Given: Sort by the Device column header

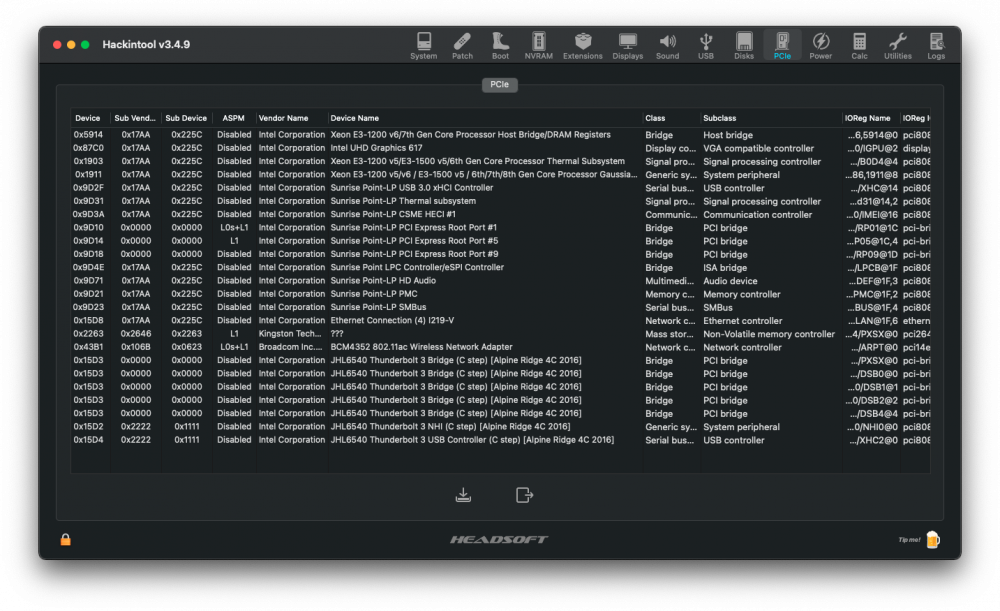Looking at the screenshot, I should 87,118.
